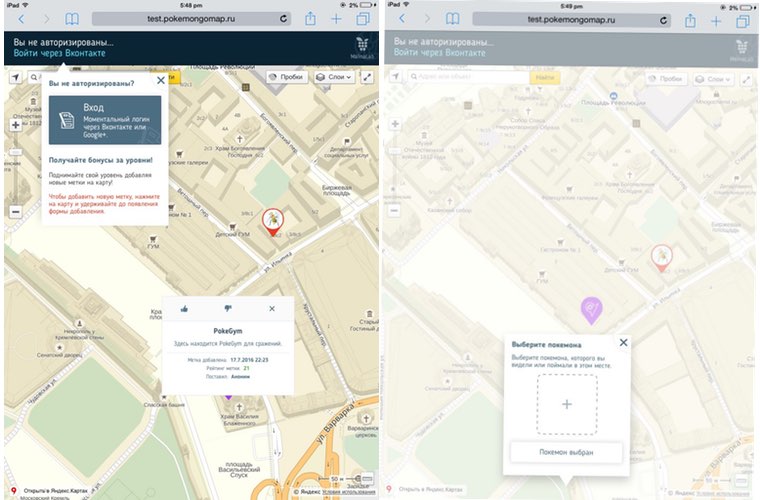The width and height of the screenshot is (760, 500).
Task: Click yellow 'Найти' search button on right map
Action: 545,77
